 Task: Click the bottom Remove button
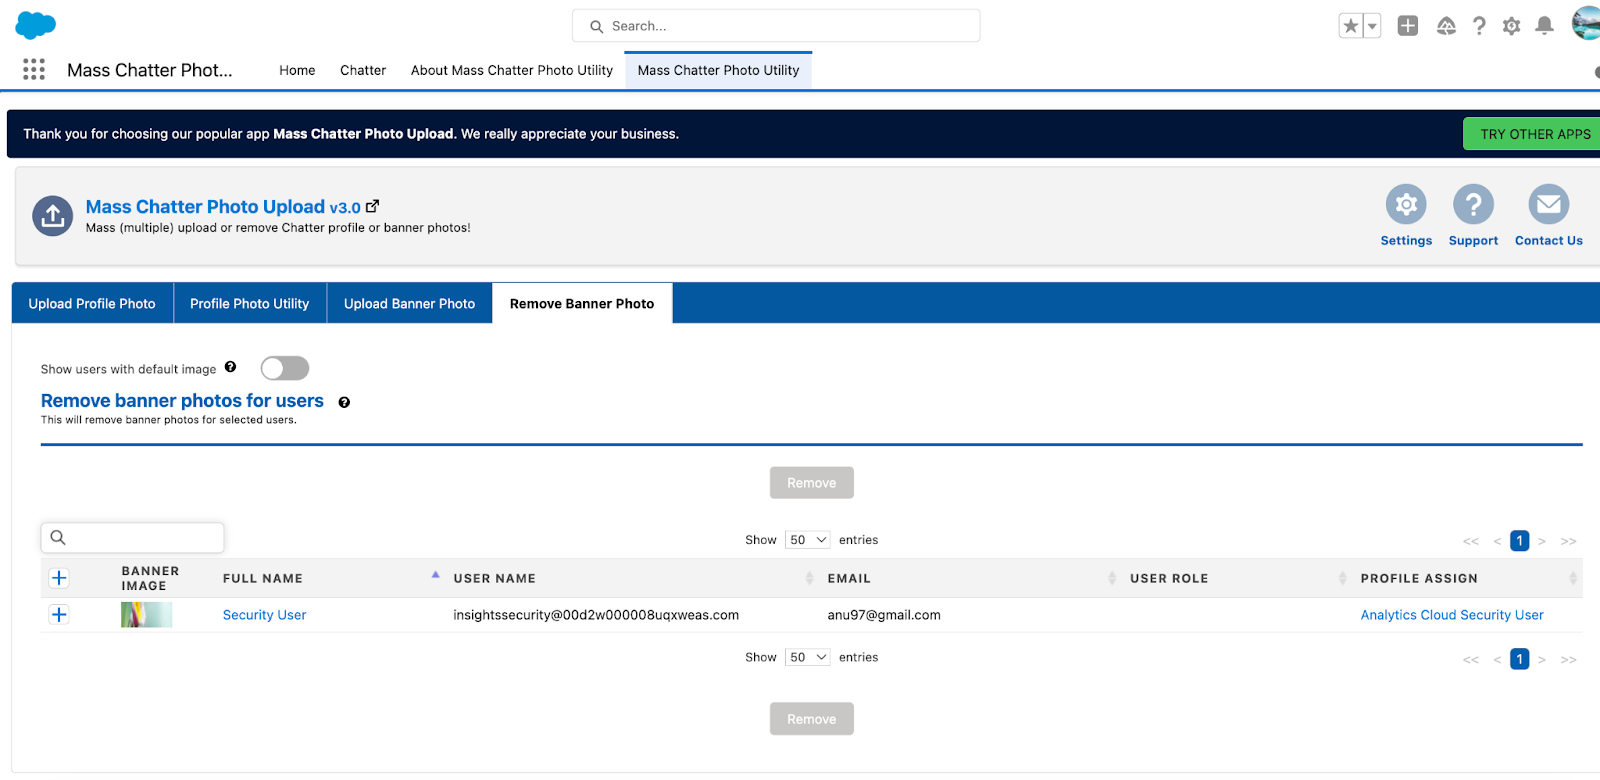(811, 719)
